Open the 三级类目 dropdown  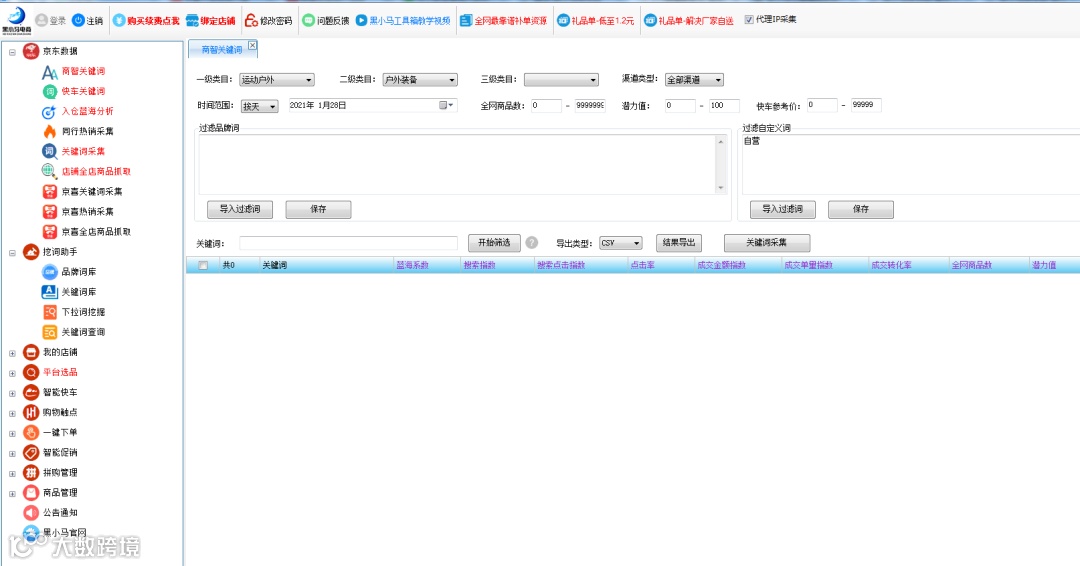pos(561,80)
